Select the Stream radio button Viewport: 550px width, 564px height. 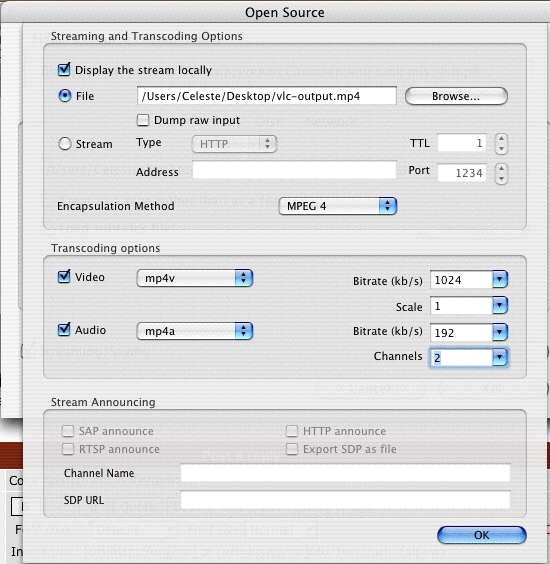click(x=65, y=144)
